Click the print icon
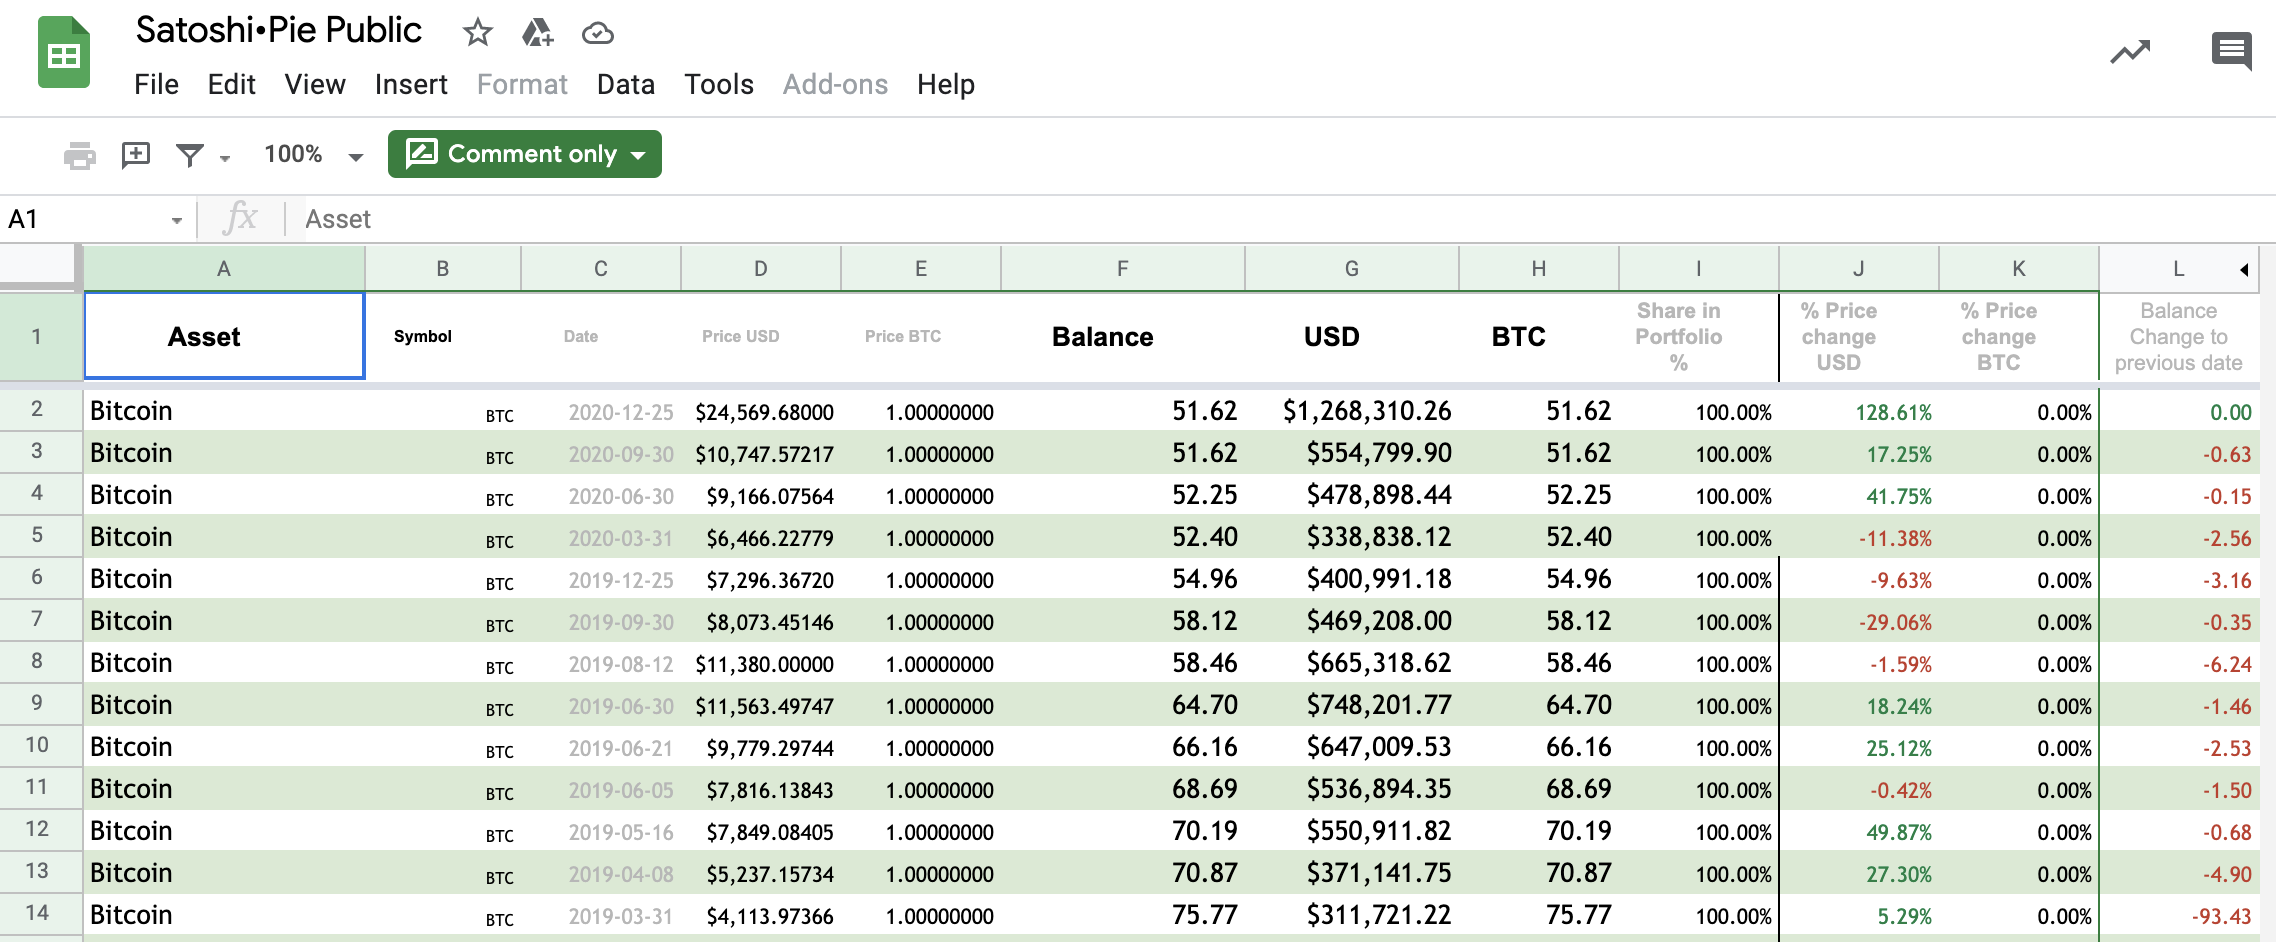 79,155
